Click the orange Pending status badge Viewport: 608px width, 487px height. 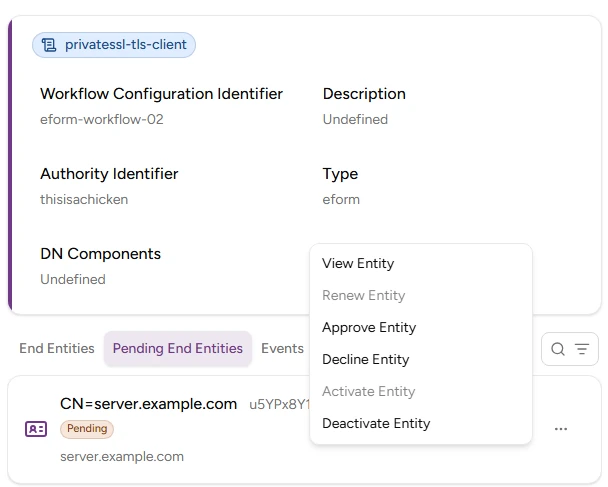[87, 428]
